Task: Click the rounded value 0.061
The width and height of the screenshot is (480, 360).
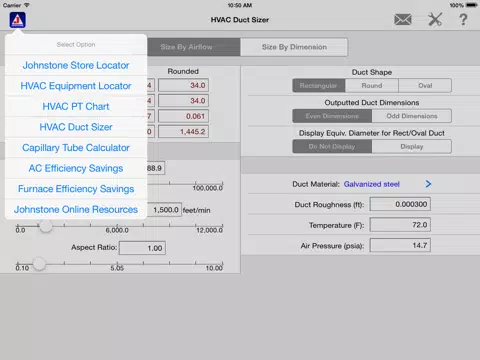Action: point(183,116)
